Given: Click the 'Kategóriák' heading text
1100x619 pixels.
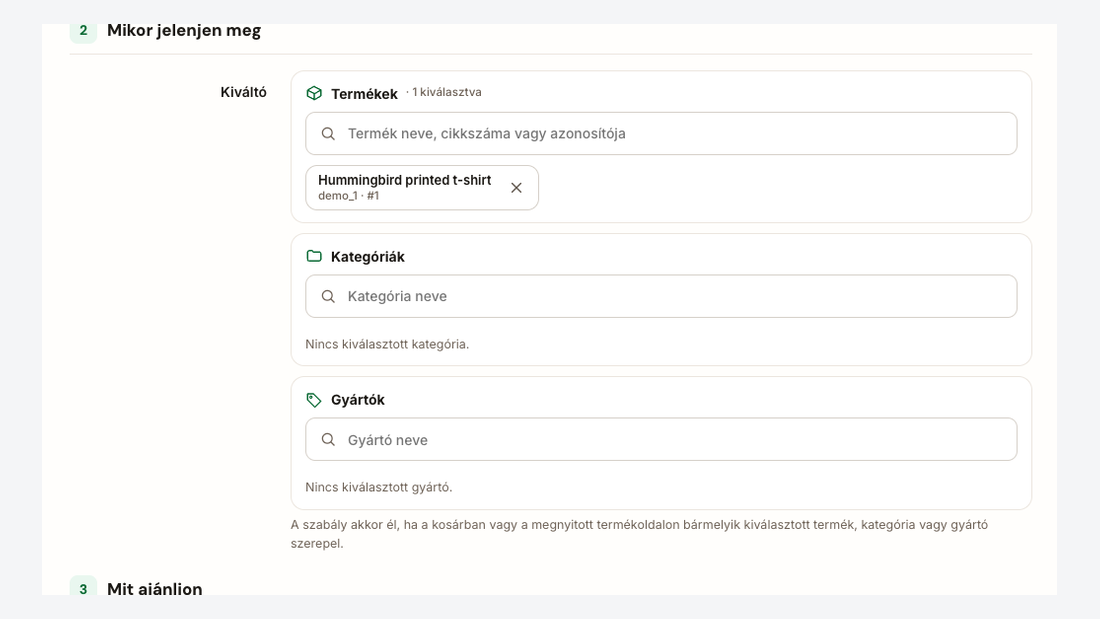Looking at the screenshot, I should click(x=368, y=257).
